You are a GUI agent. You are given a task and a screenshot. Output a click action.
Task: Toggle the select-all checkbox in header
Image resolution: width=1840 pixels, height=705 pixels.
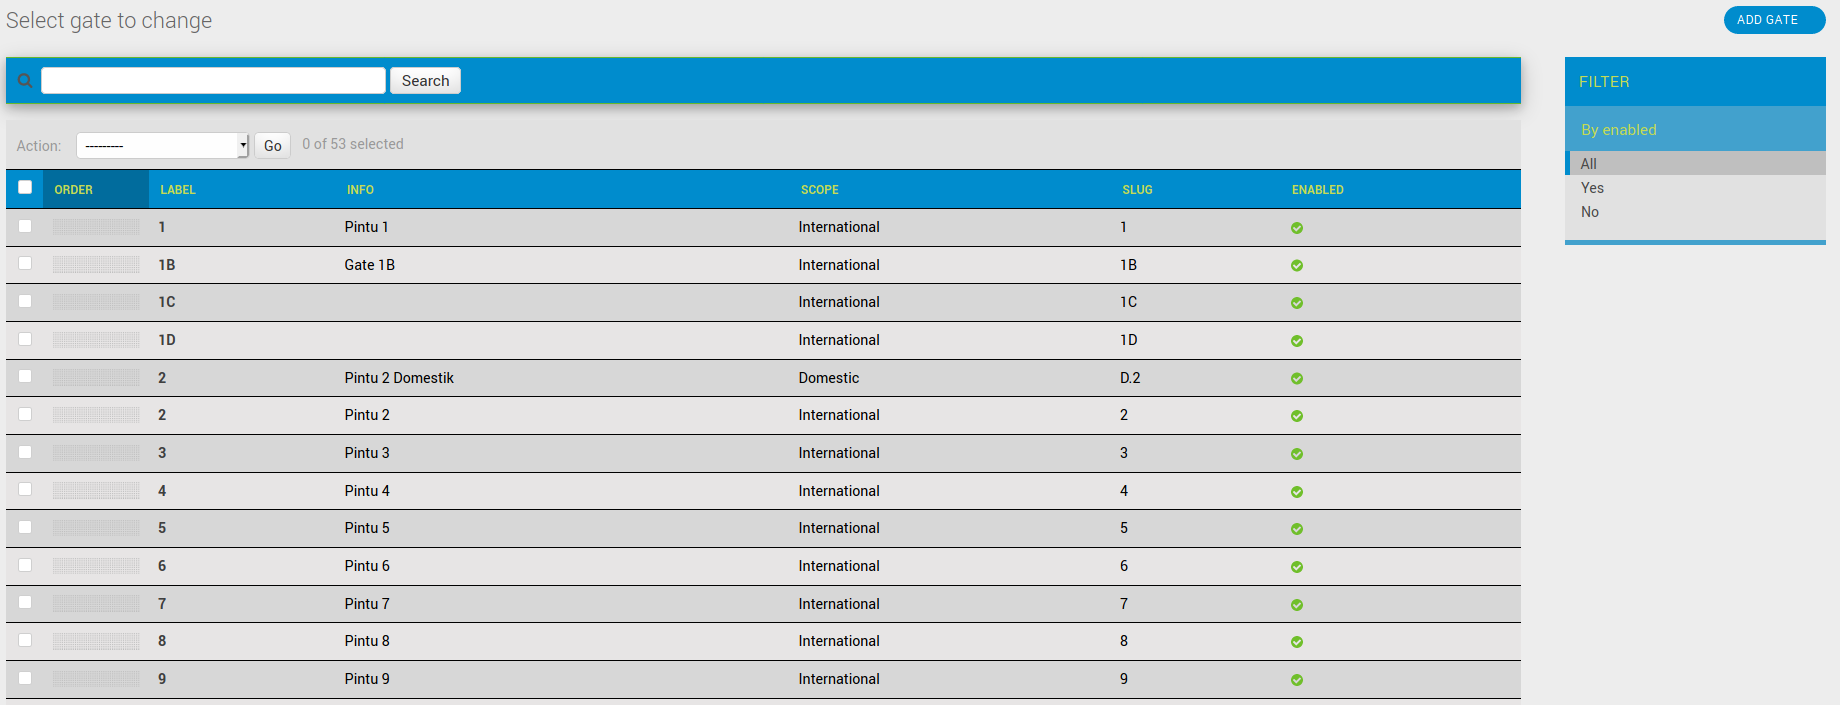pos(25,187)
